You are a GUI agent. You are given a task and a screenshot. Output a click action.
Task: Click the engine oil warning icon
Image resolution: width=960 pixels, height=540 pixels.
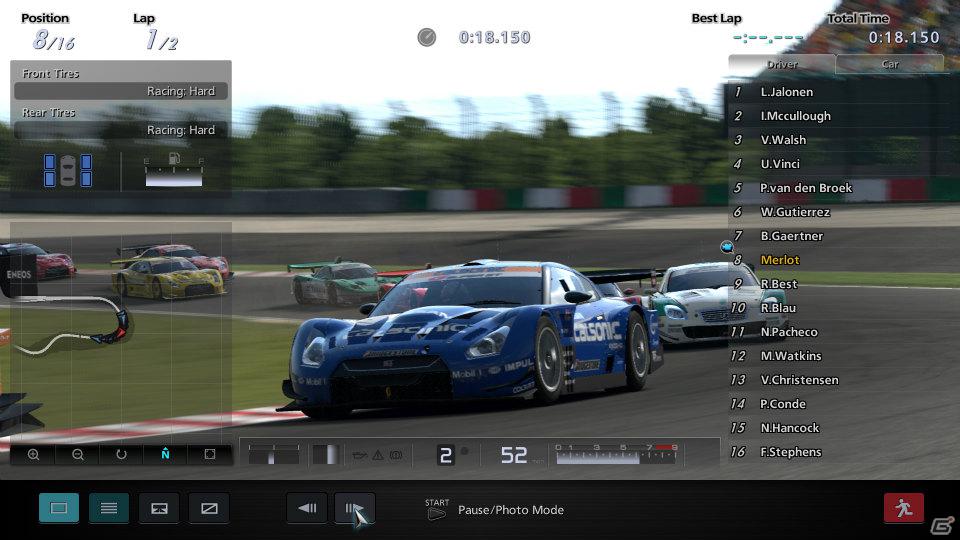359,455
